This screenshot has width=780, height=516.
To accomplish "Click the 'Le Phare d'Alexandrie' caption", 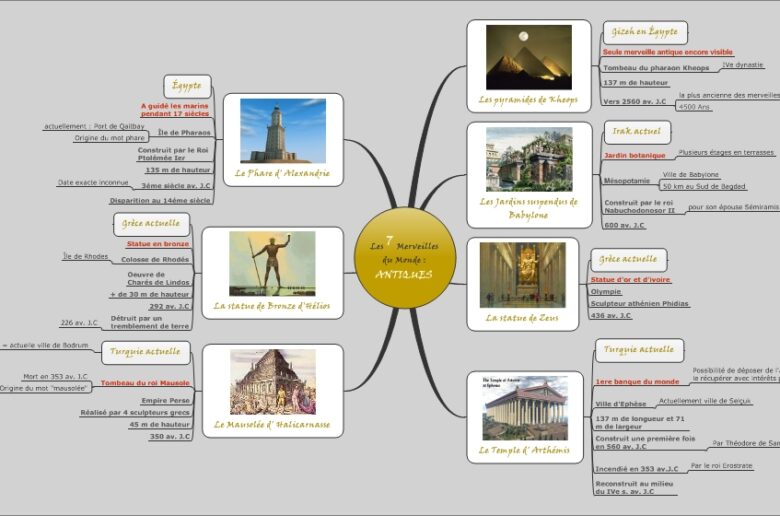I will point(282,174).
